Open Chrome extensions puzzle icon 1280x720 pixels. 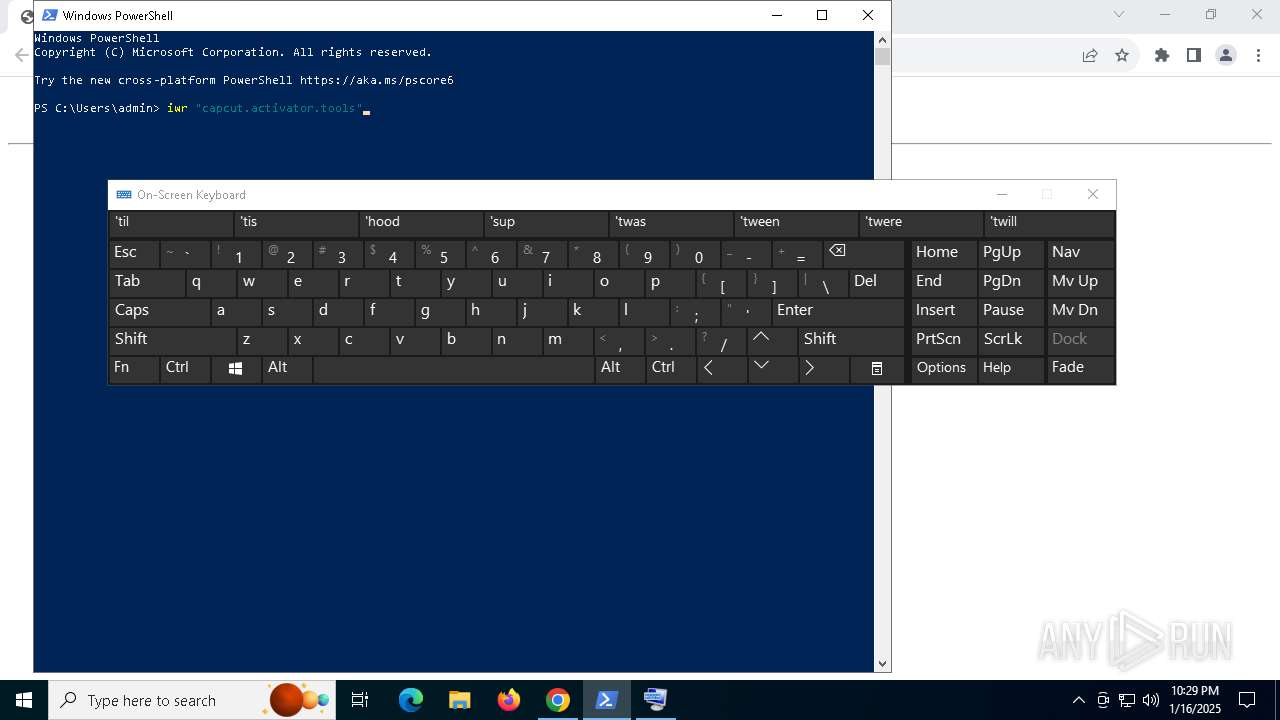pos(1162,55)
